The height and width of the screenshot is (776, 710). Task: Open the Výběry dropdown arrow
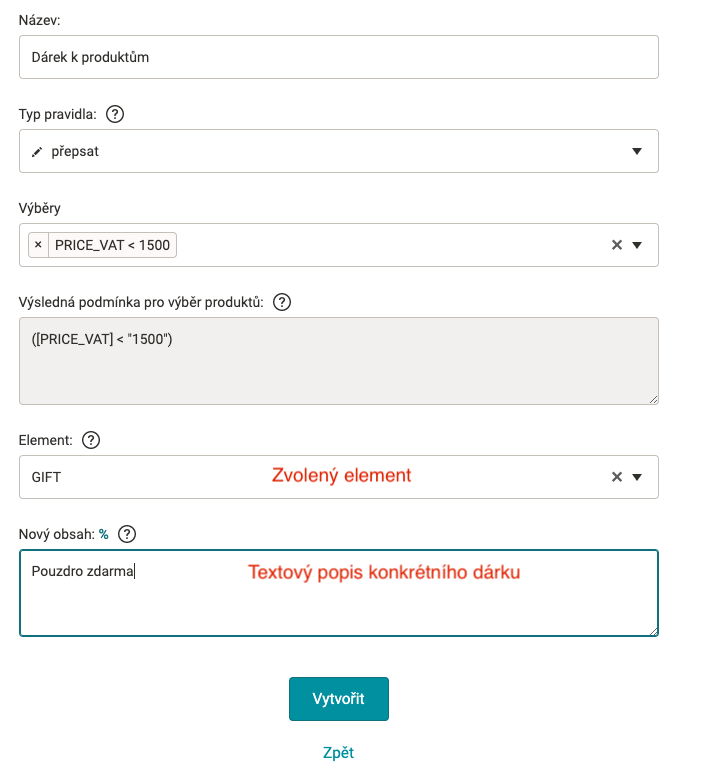[637, 245]
